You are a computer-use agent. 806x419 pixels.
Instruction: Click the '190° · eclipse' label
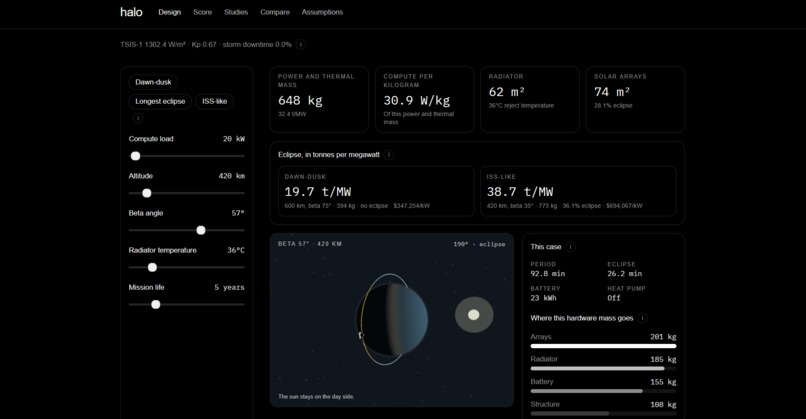tap(479, 244)
